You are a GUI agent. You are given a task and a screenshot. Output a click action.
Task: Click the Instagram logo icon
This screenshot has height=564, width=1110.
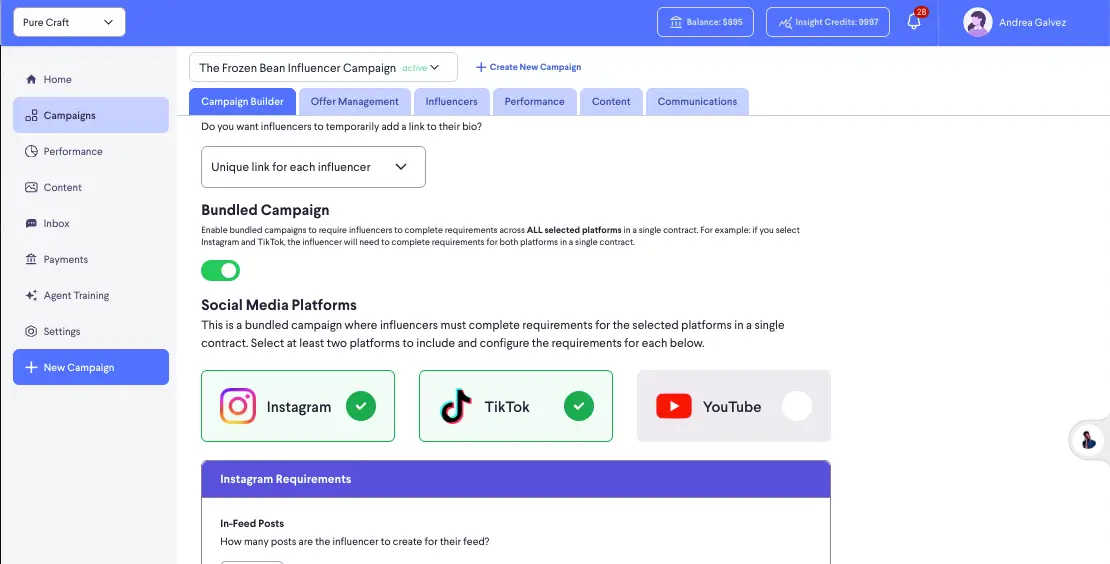(238, 406)
